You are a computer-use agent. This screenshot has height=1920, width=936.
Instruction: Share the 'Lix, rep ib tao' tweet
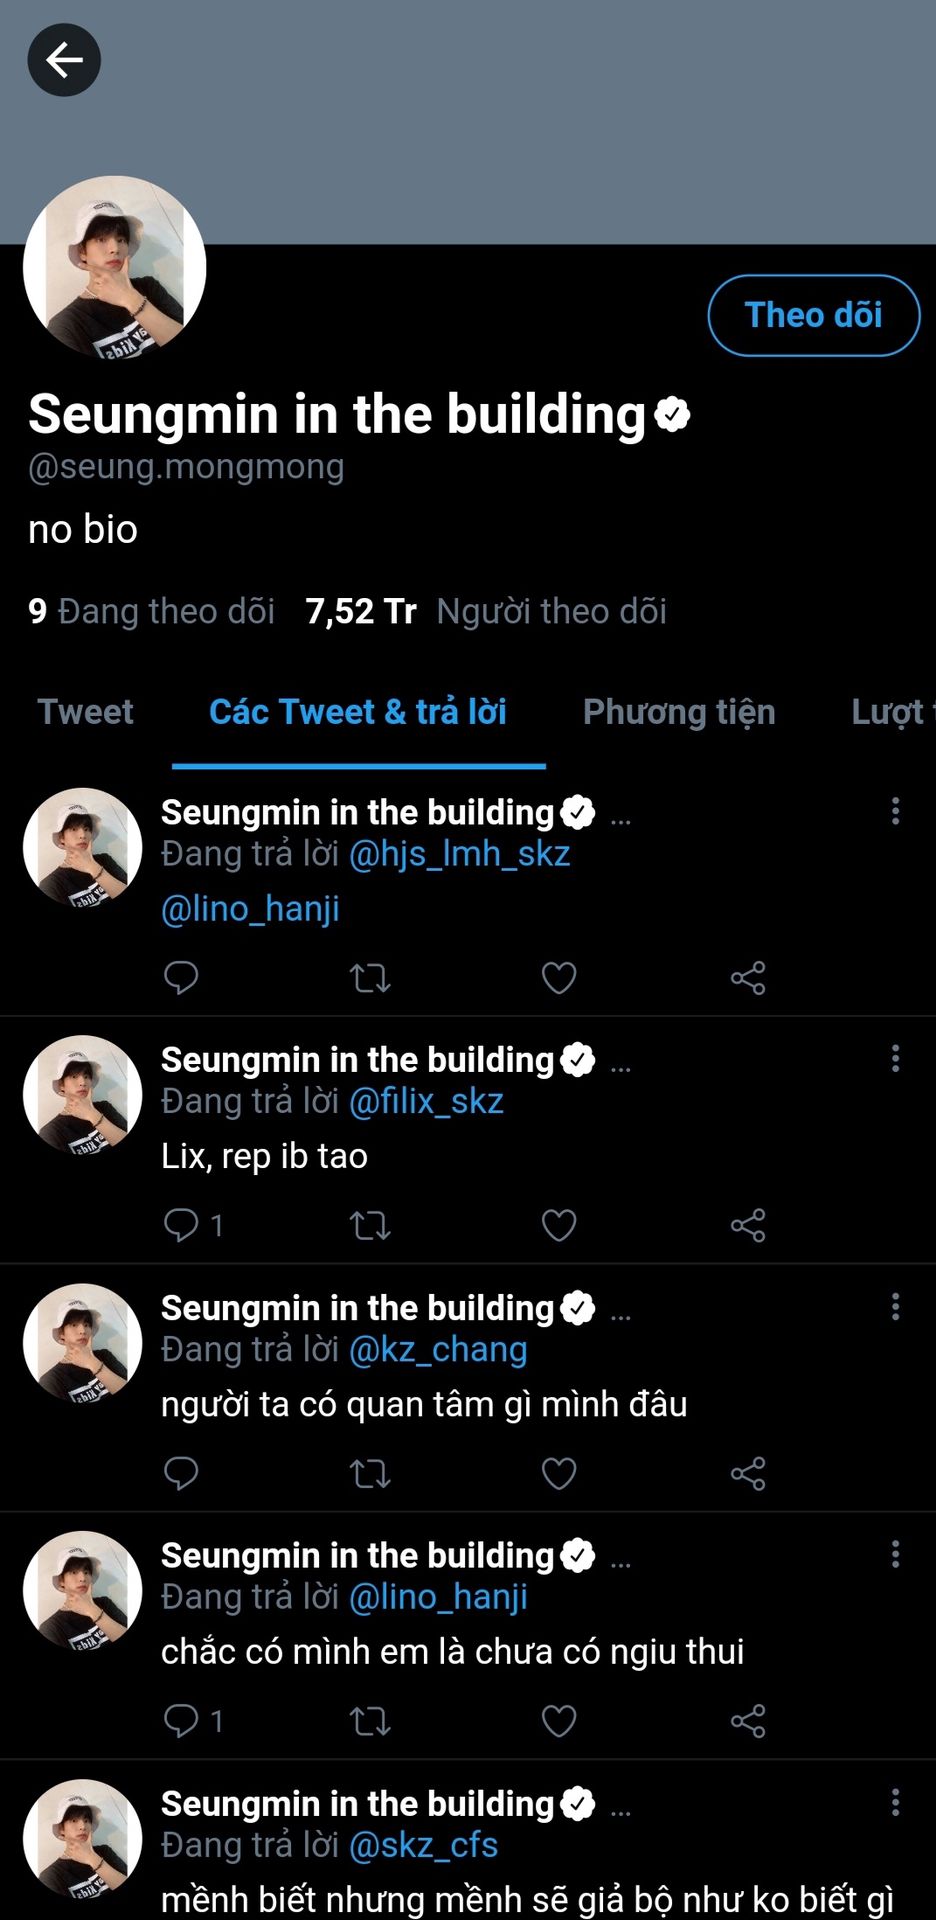click(x=748, y=1225)
